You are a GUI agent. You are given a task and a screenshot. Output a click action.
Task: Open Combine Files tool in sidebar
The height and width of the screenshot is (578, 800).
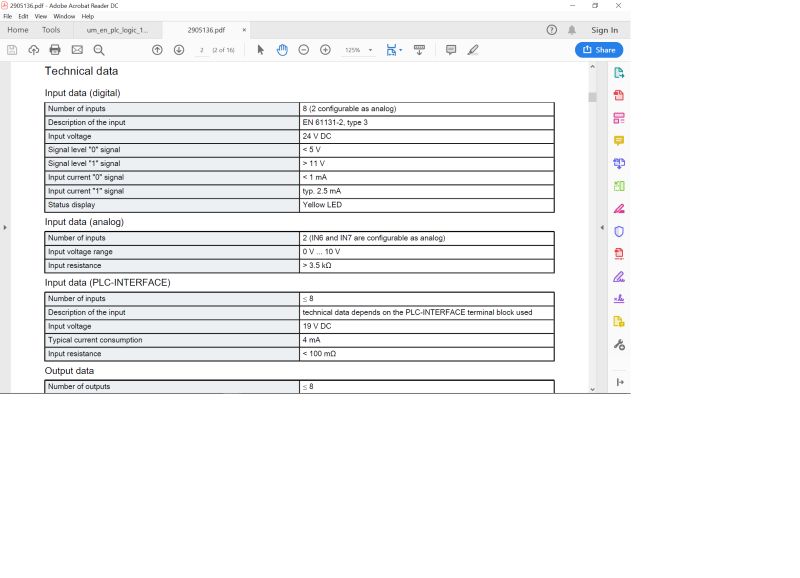(x=619, y=163)
